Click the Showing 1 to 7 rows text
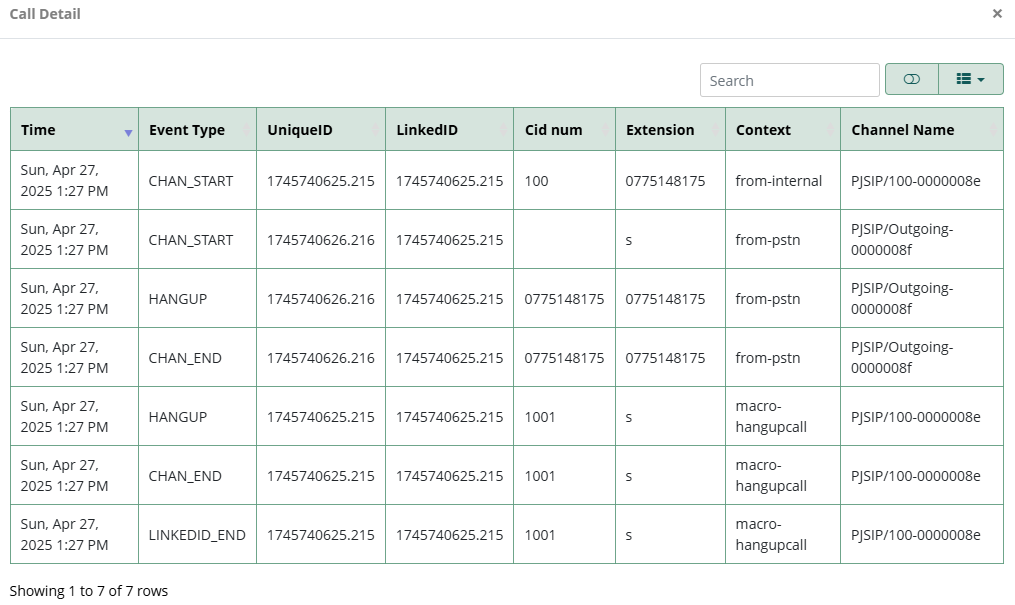 click(89, 591)
